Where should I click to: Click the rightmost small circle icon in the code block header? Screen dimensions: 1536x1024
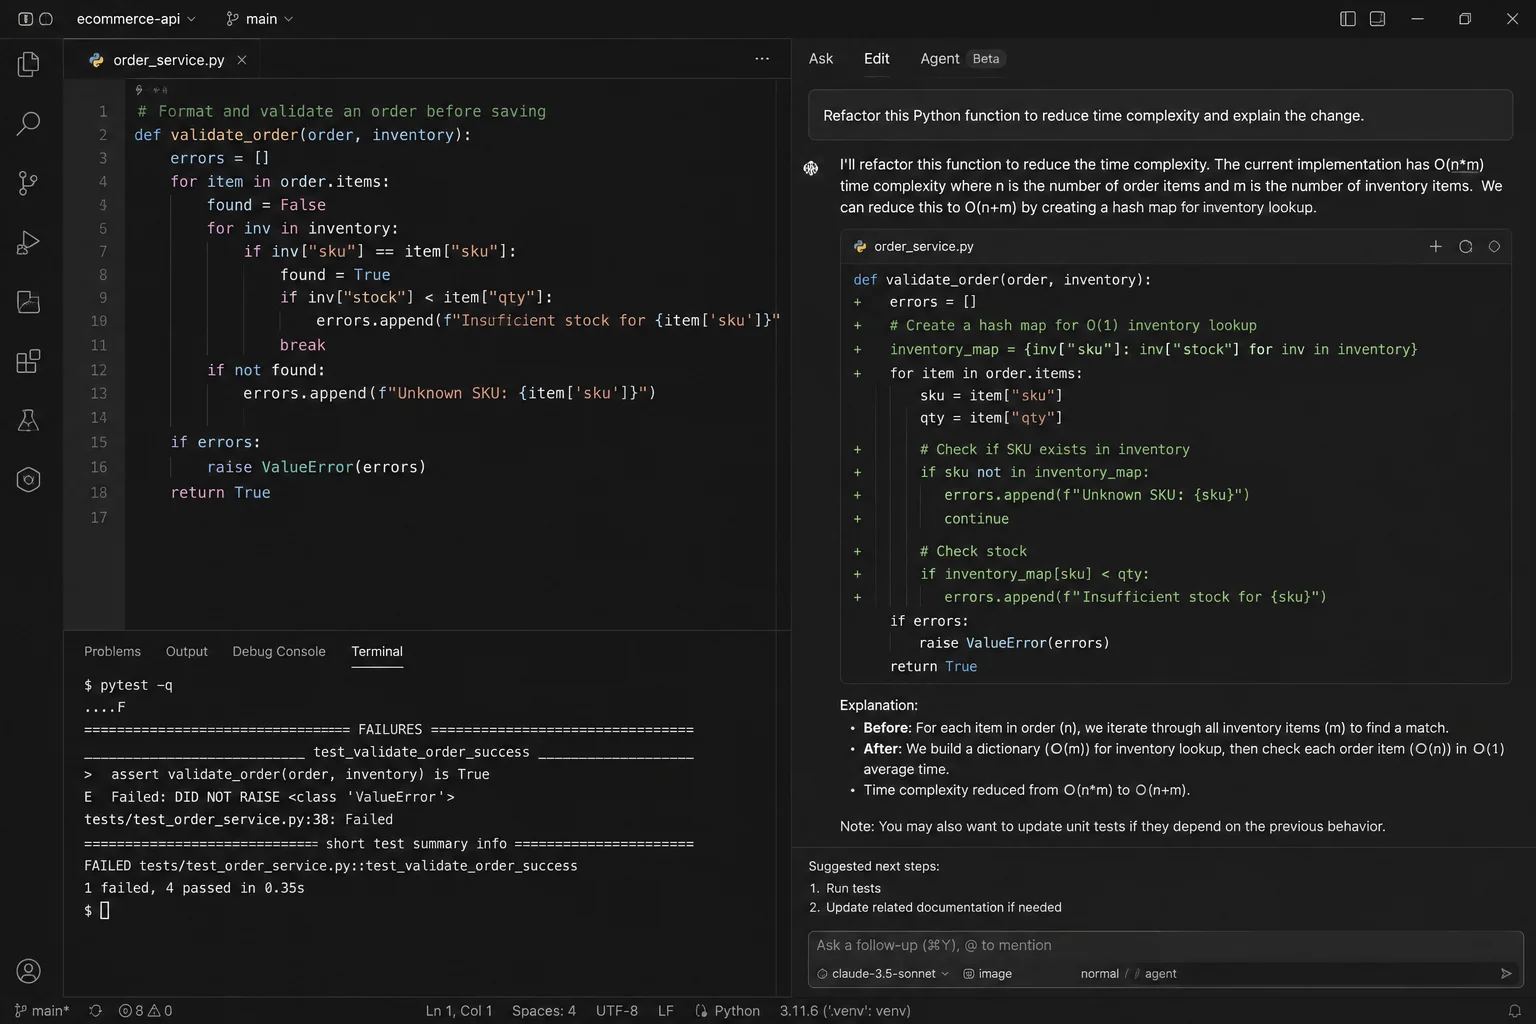coord(1494,247)
